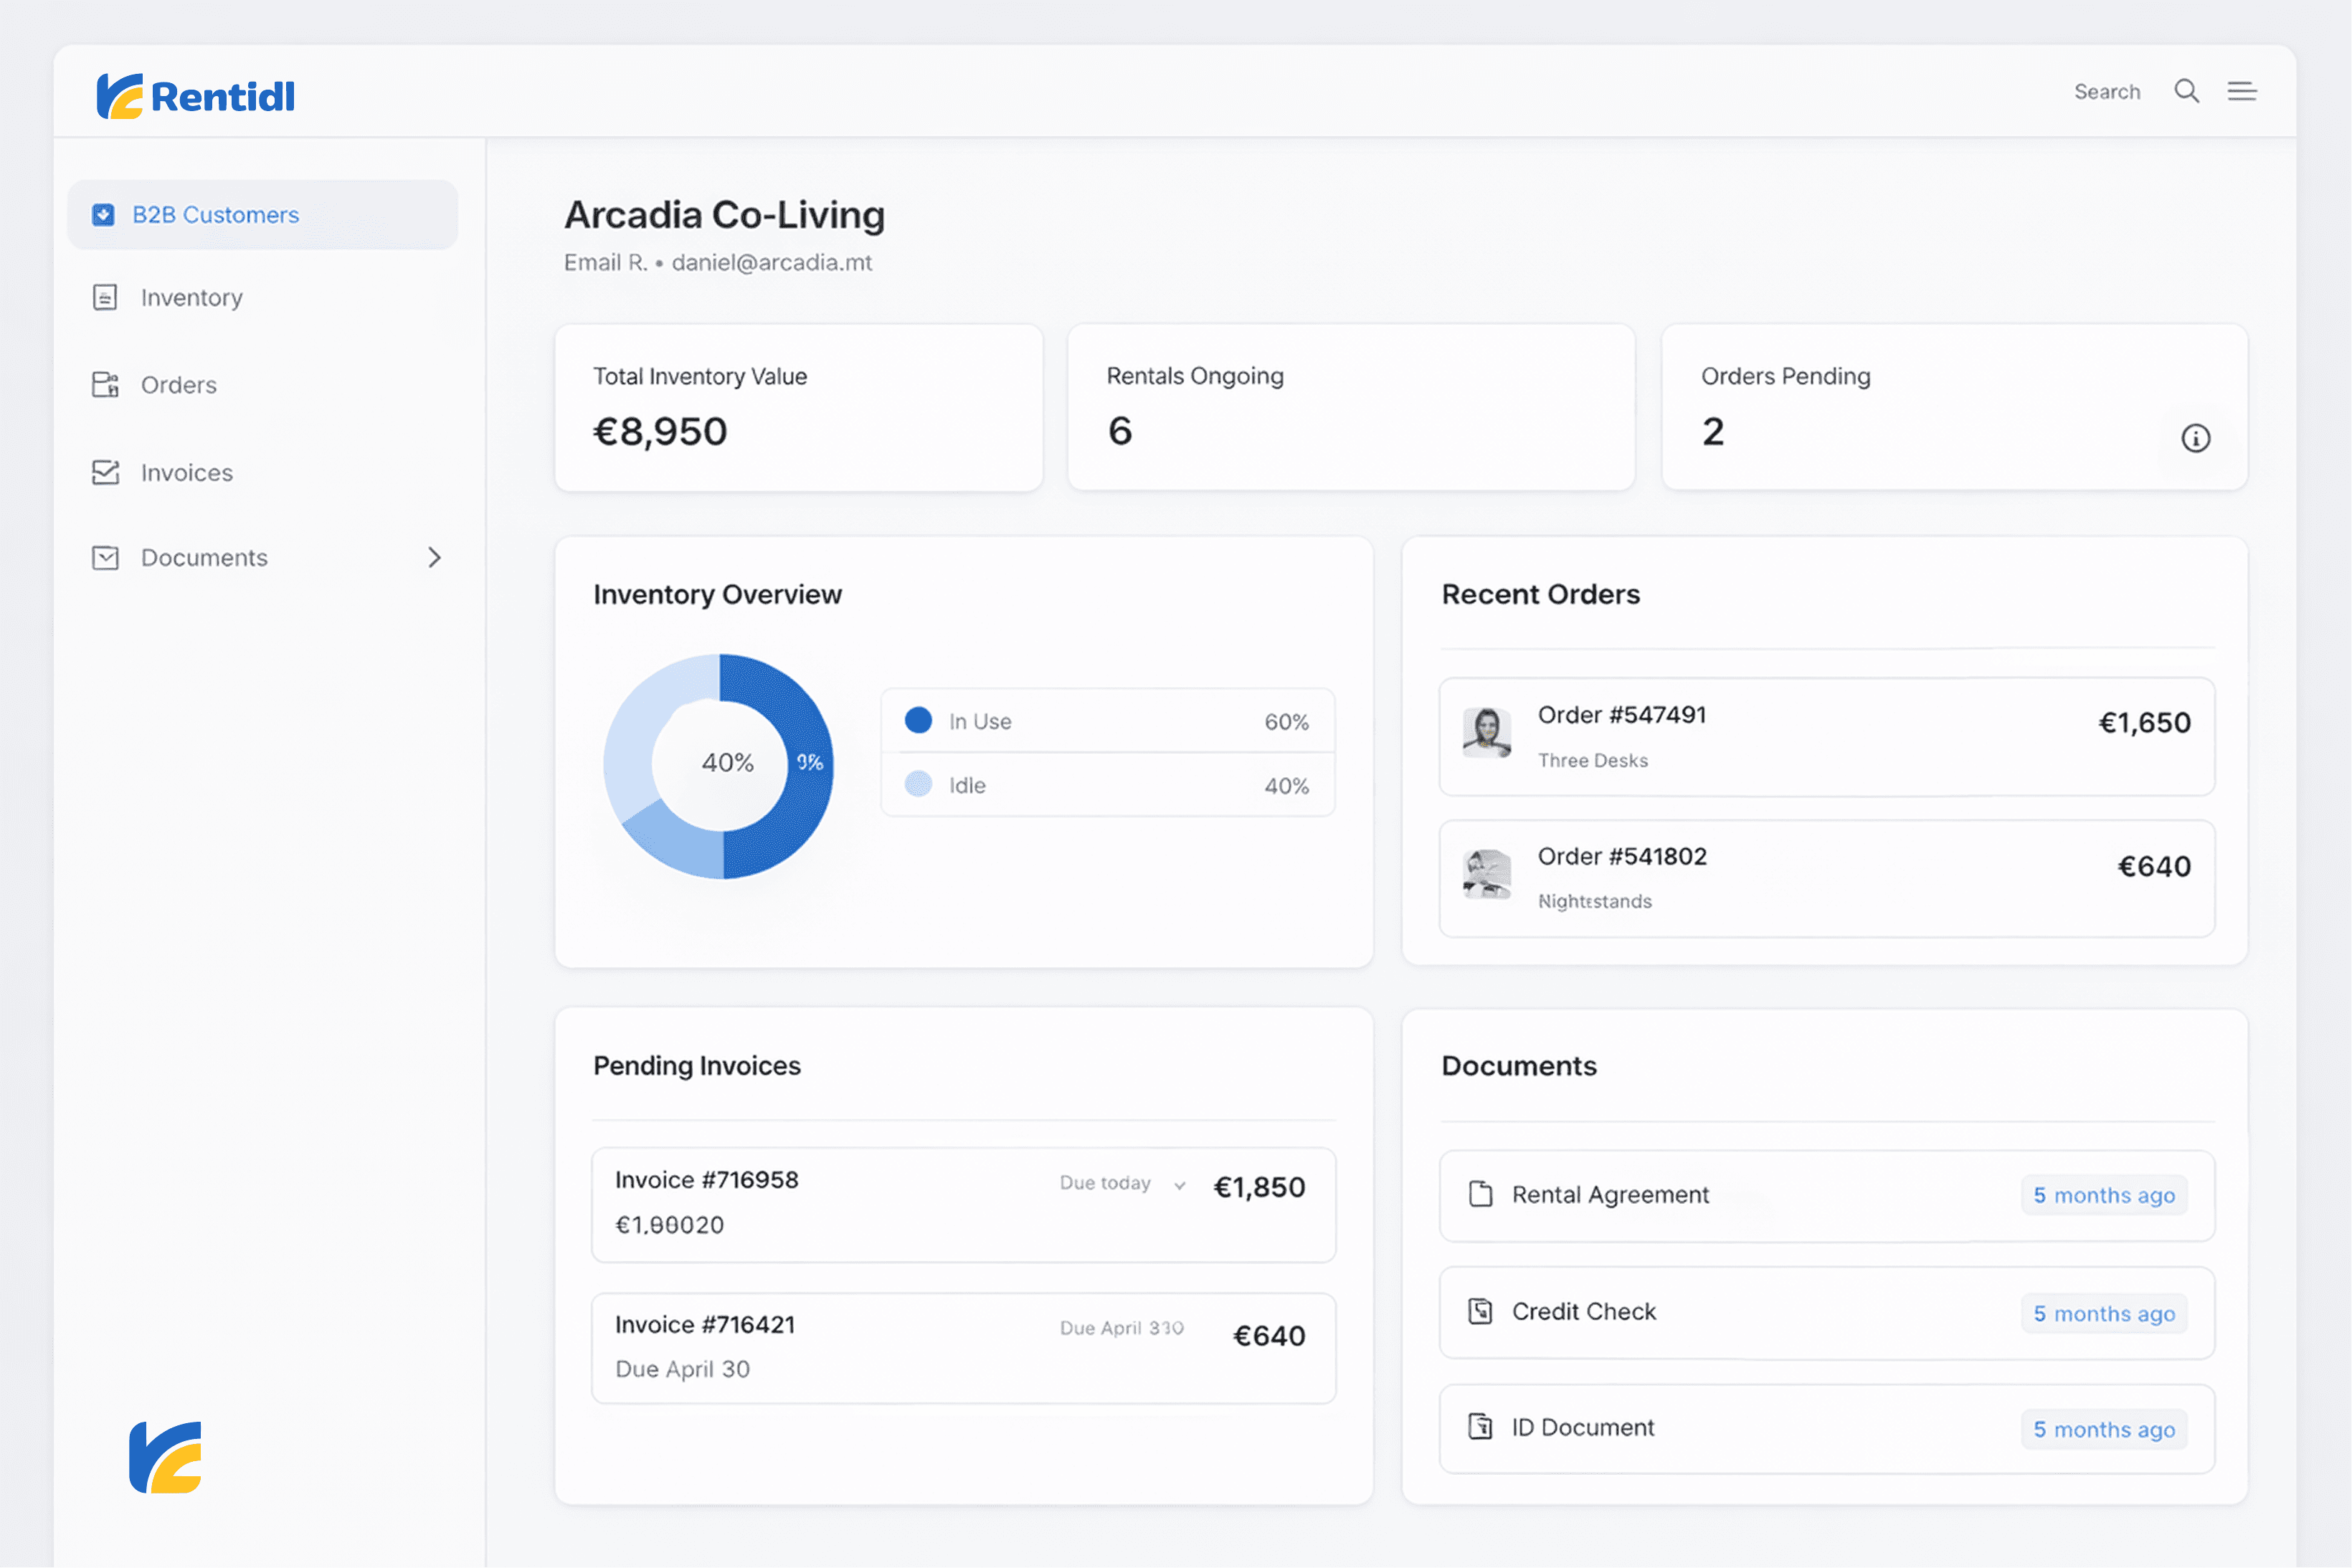Click the Idle light-blue legend dot
This screenshot has height=1568, width=2352.
coord(918,785)
